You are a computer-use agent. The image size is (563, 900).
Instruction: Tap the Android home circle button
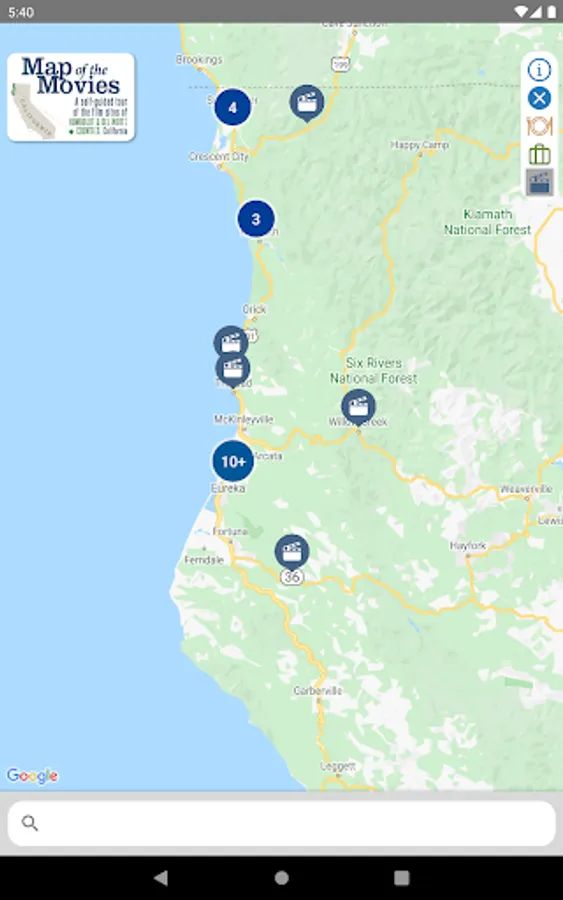click(281, 878)
